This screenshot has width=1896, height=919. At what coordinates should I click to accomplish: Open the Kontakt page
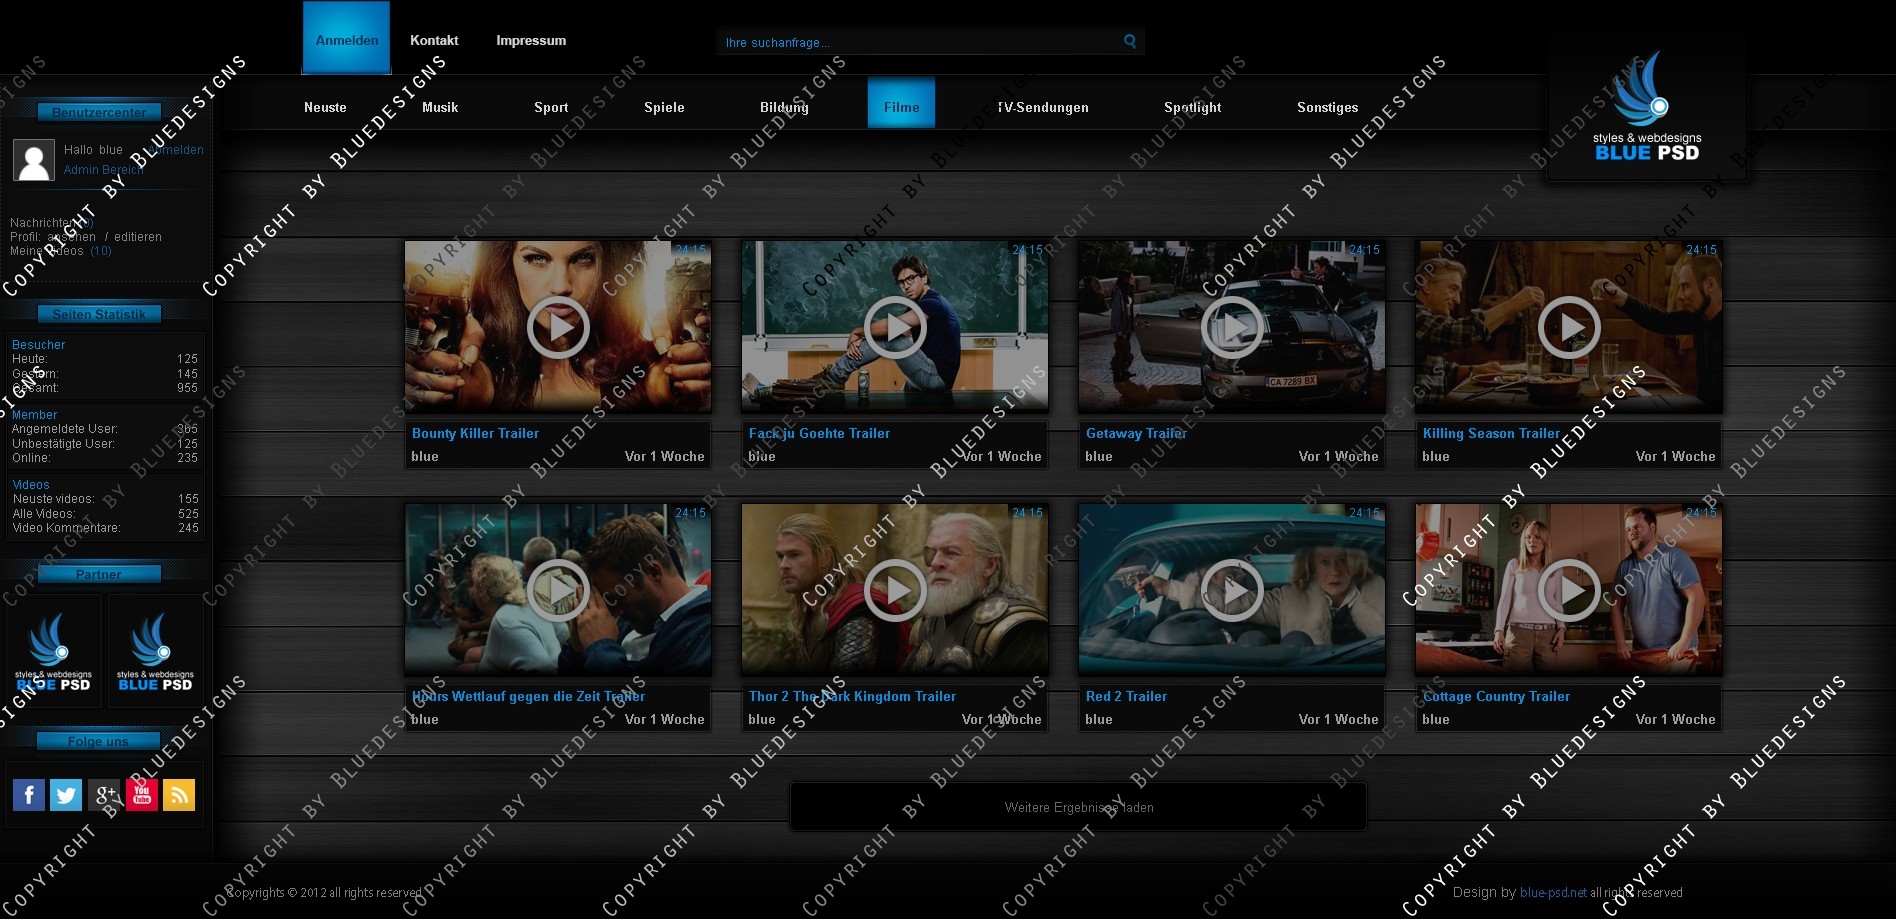[x=434, y=41]
